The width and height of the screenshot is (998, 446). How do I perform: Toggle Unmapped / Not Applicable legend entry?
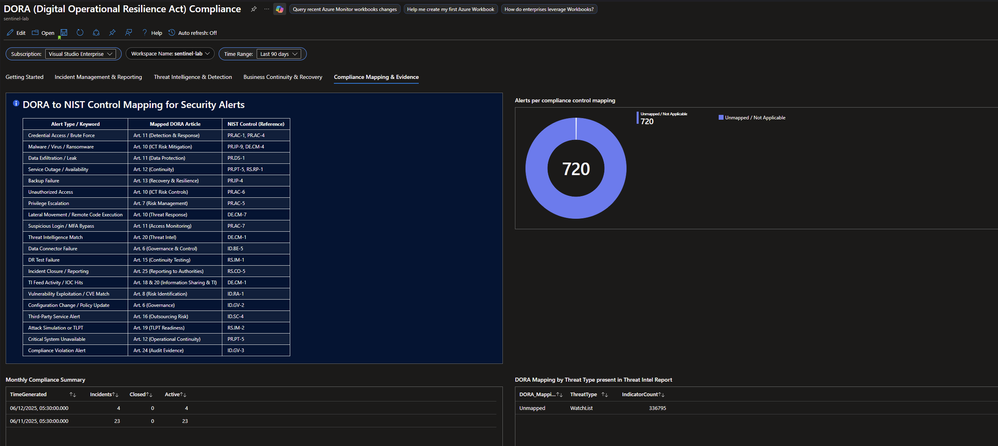coord(751,117)
